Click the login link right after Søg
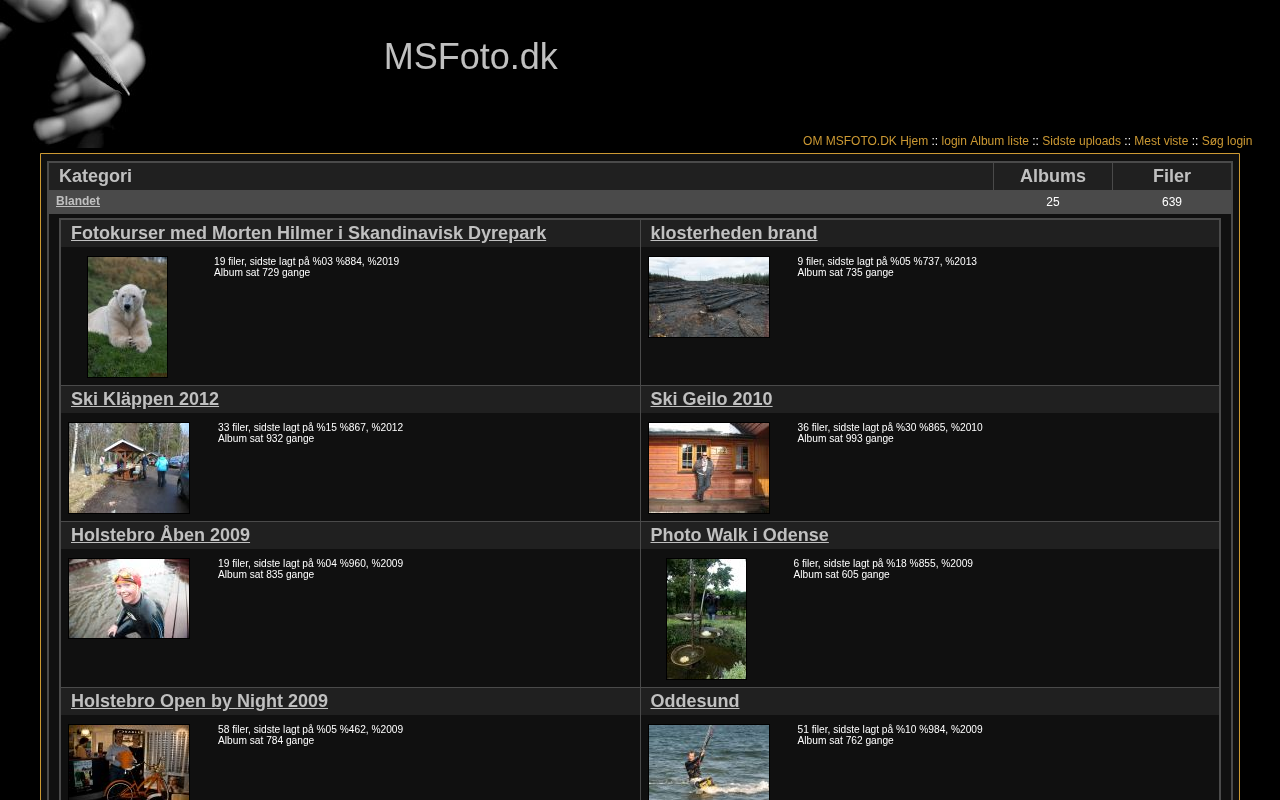This screenshot has width=1280, height=800. click(1240, 141)
